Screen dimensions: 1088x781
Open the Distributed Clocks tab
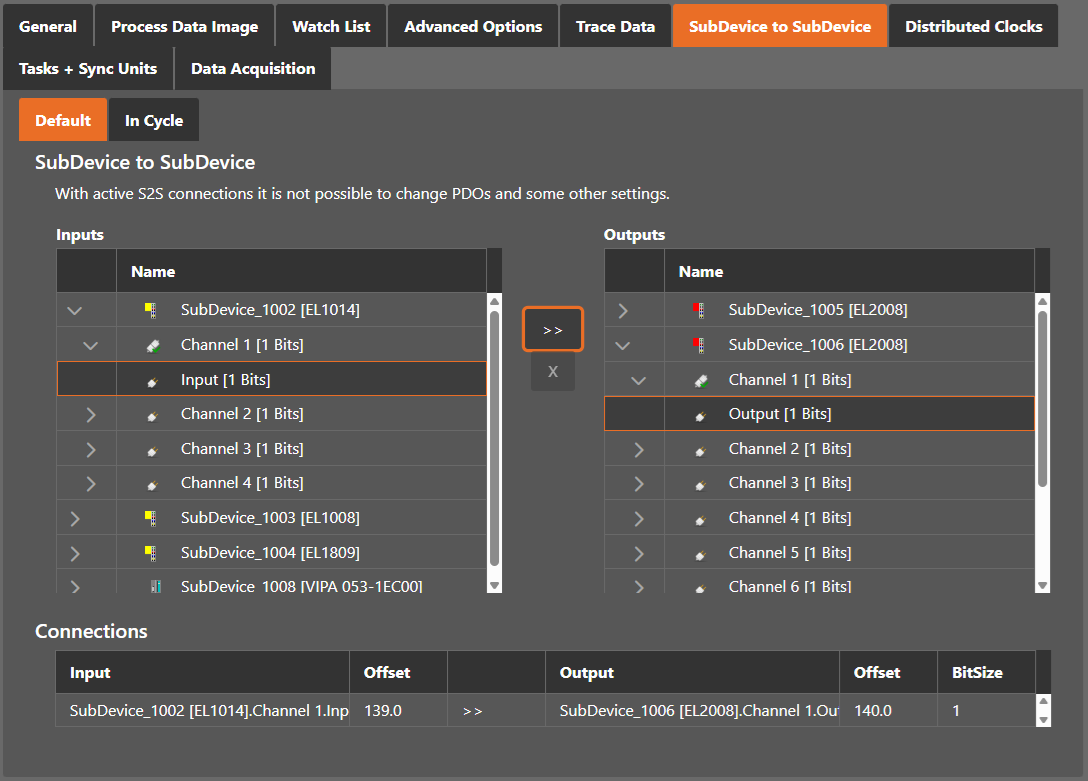pos(974,26)
